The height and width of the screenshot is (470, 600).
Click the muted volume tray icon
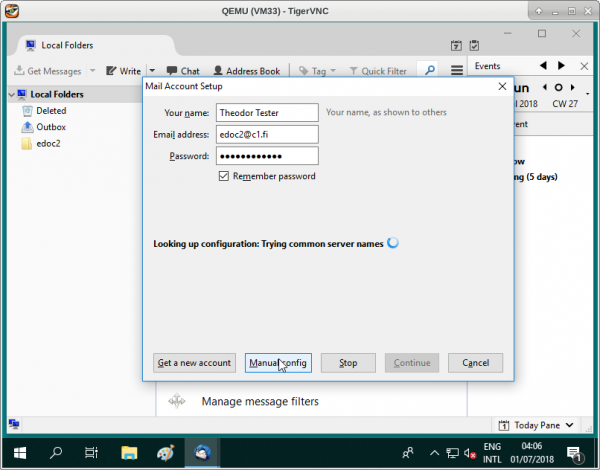pyautogui.click(x=470, y=454)
